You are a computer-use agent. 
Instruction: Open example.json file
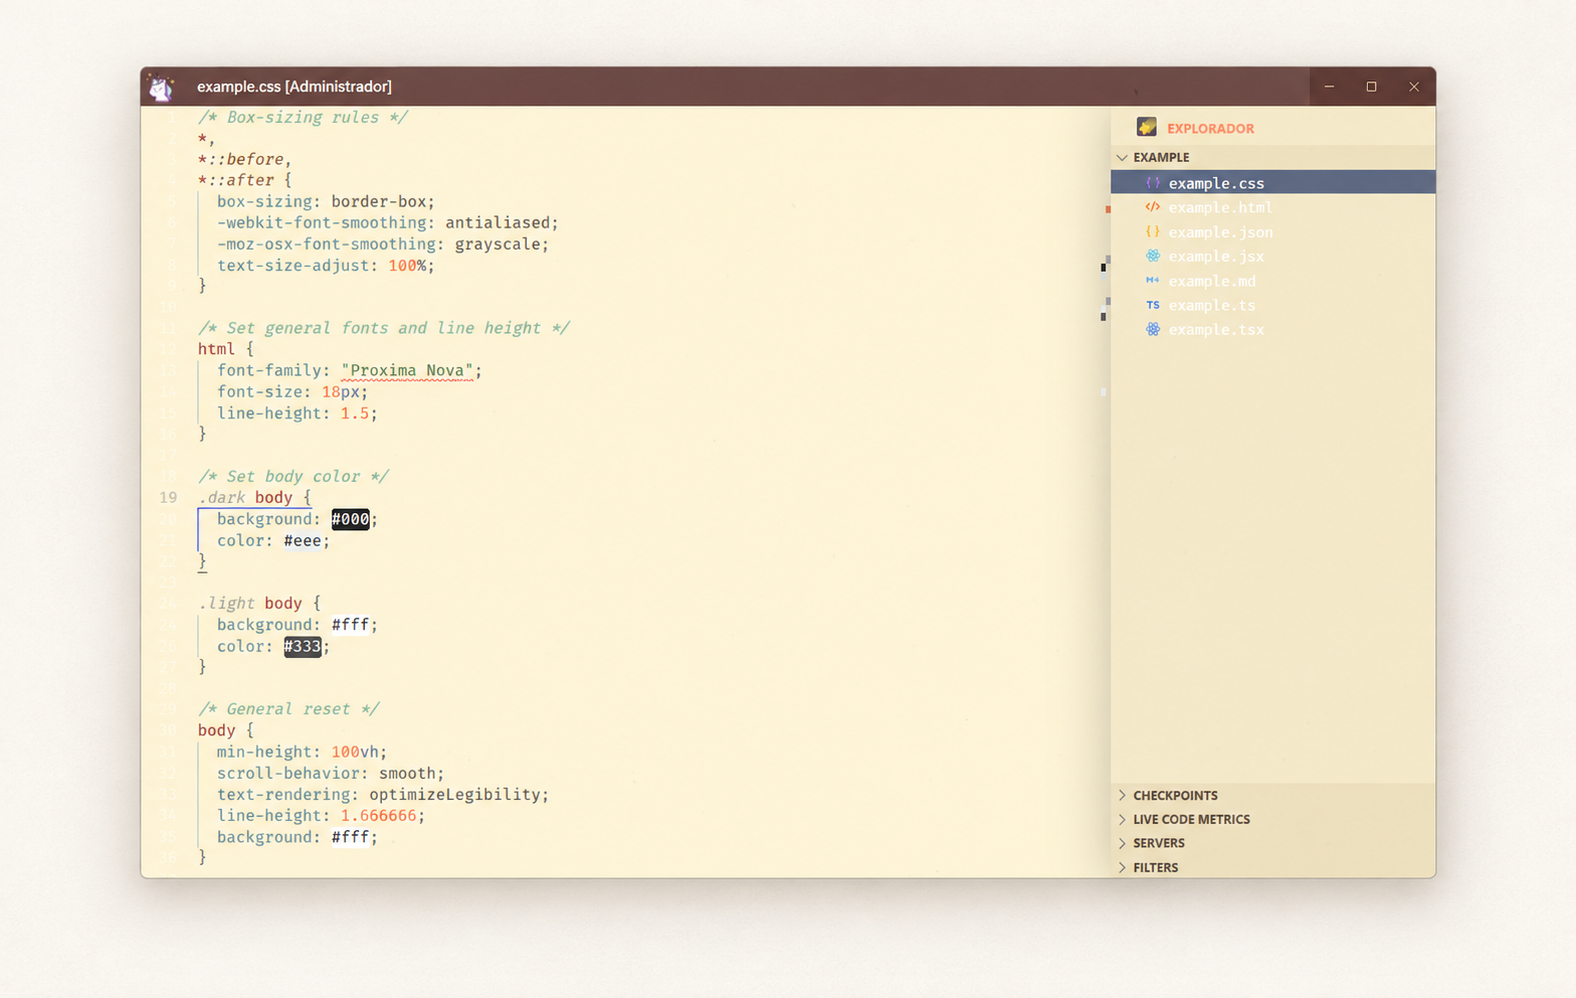click(x=1273, y=232)
